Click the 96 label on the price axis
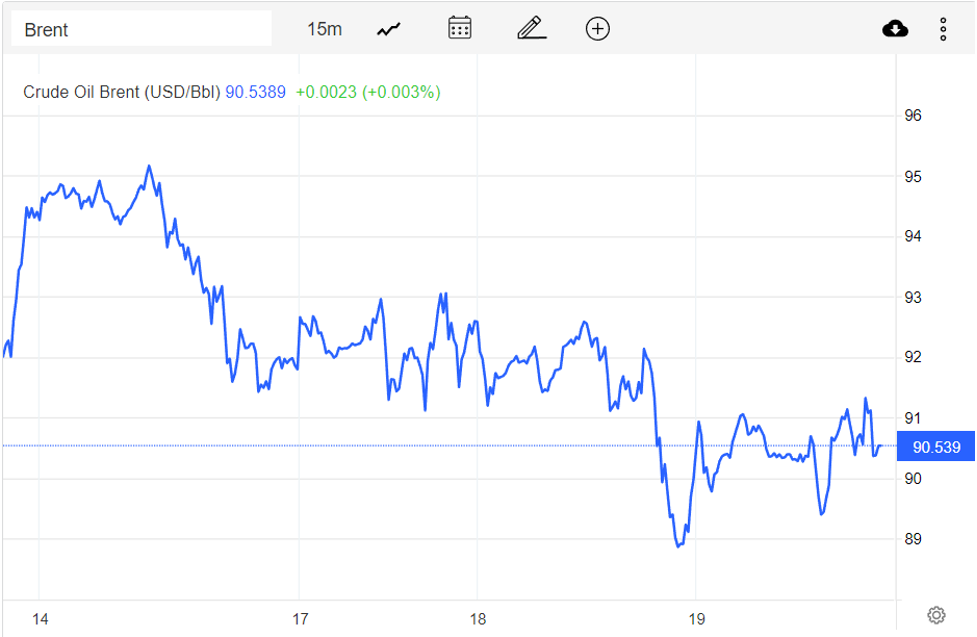 click(x=912, y=115)
